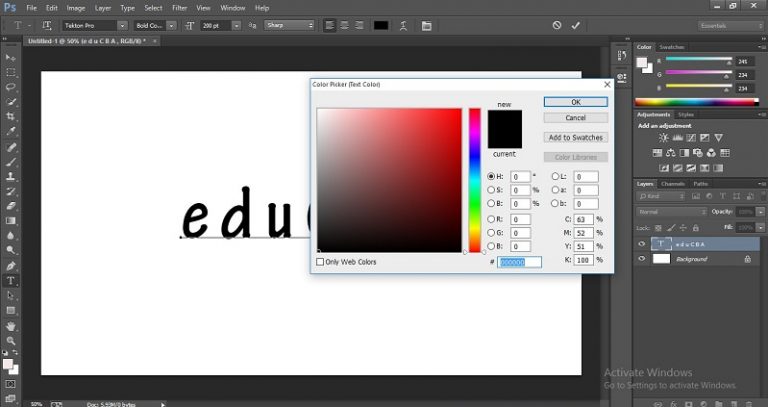Open the Filter menu
This screenshot has height=407, width=768.
(x=179, y=8)
